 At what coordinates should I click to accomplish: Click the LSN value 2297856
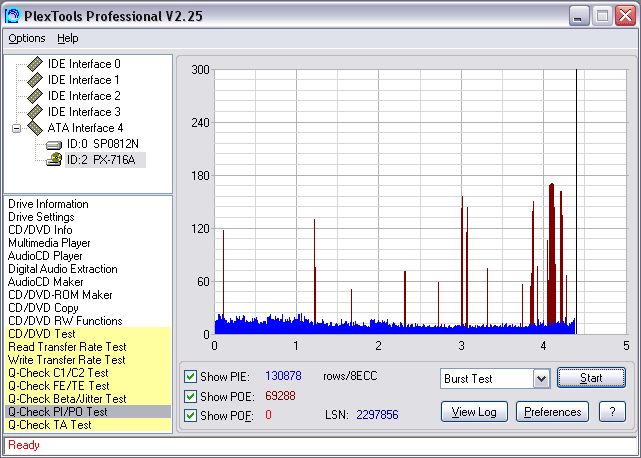(377, 415)
